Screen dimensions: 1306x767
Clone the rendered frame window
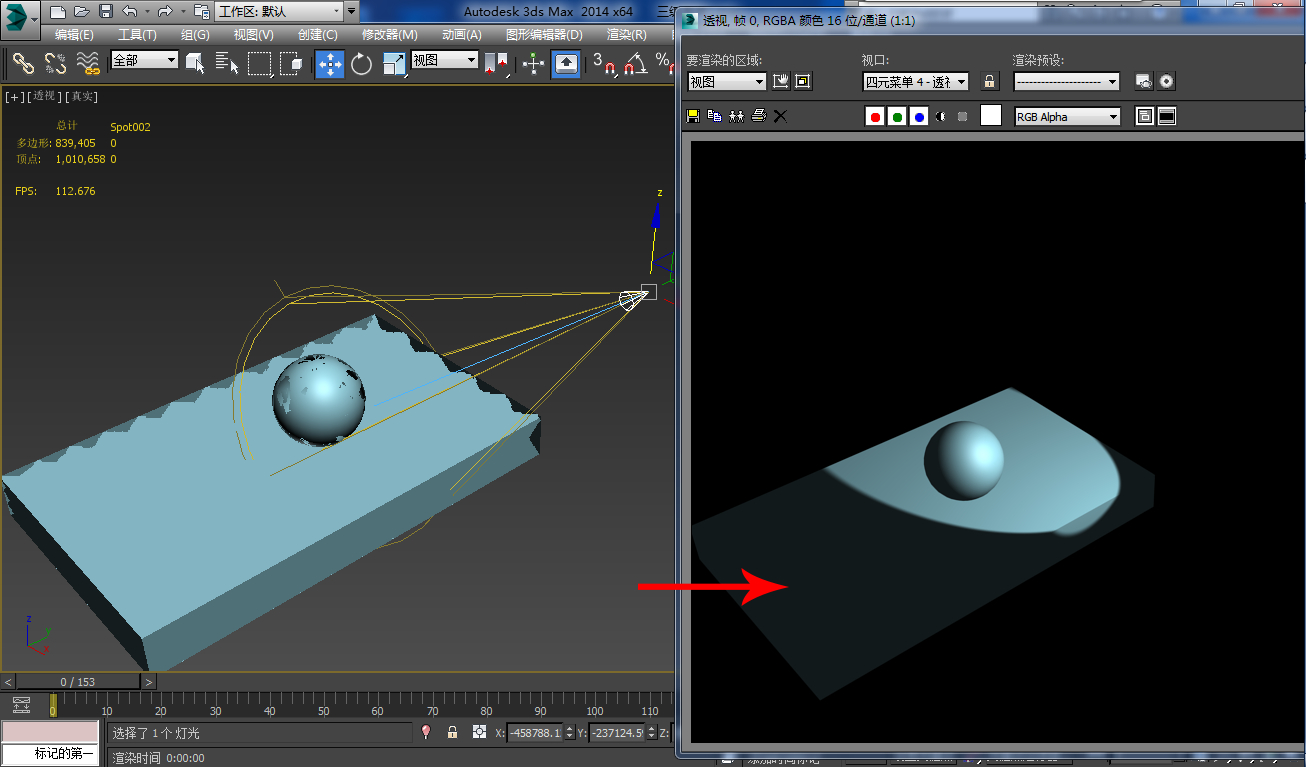(736, 116)
